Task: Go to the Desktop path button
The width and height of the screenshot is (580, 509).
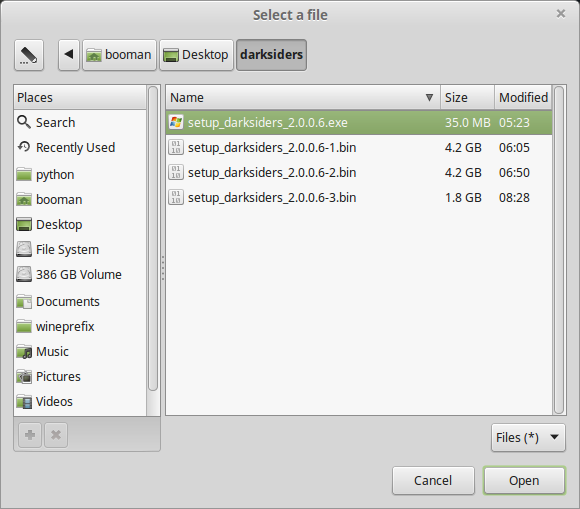Action: (196, 55)
